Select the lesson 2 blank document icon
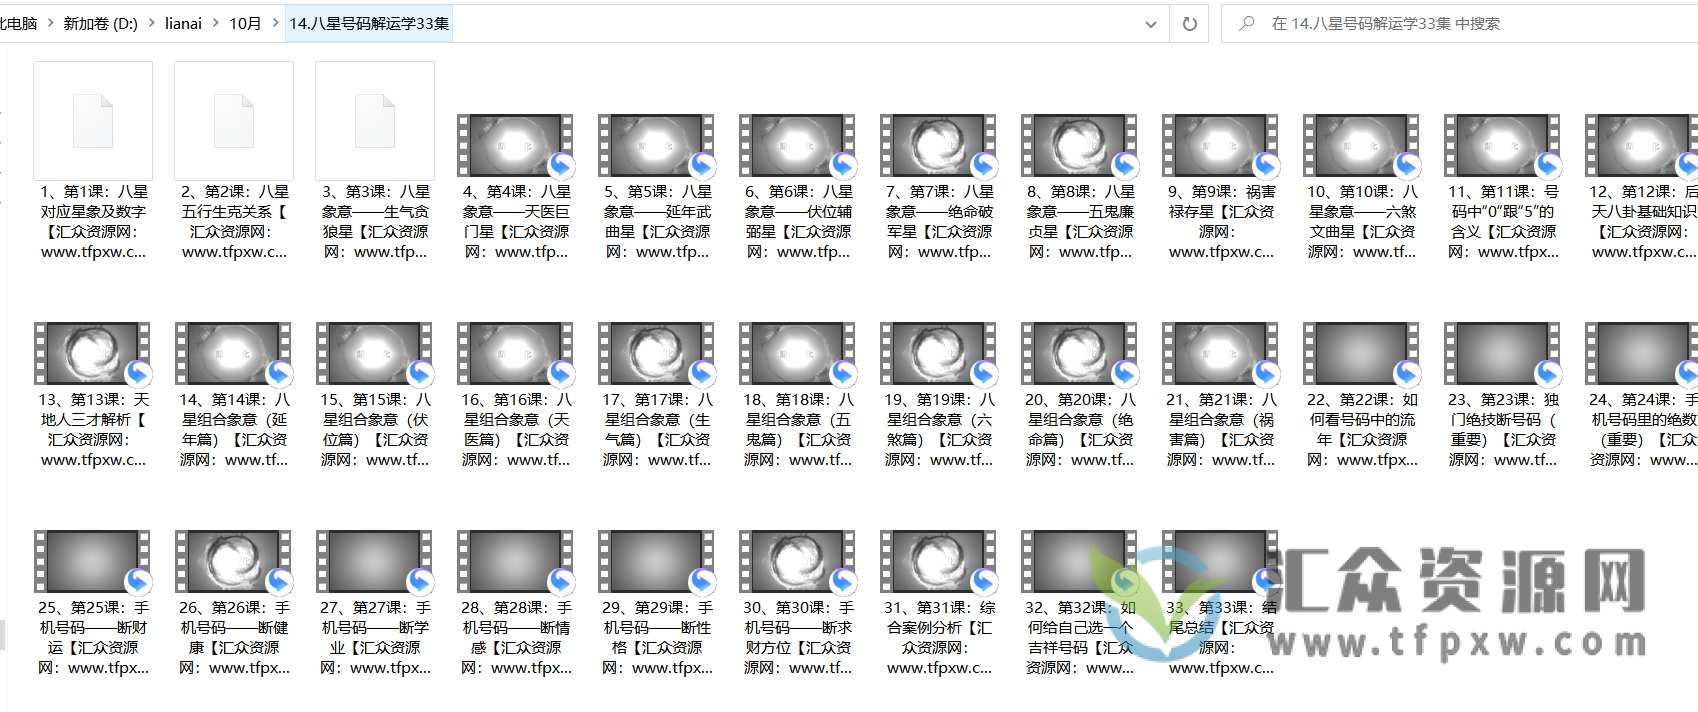Viewport: 1698px width, 712px height. click(234, 121)
